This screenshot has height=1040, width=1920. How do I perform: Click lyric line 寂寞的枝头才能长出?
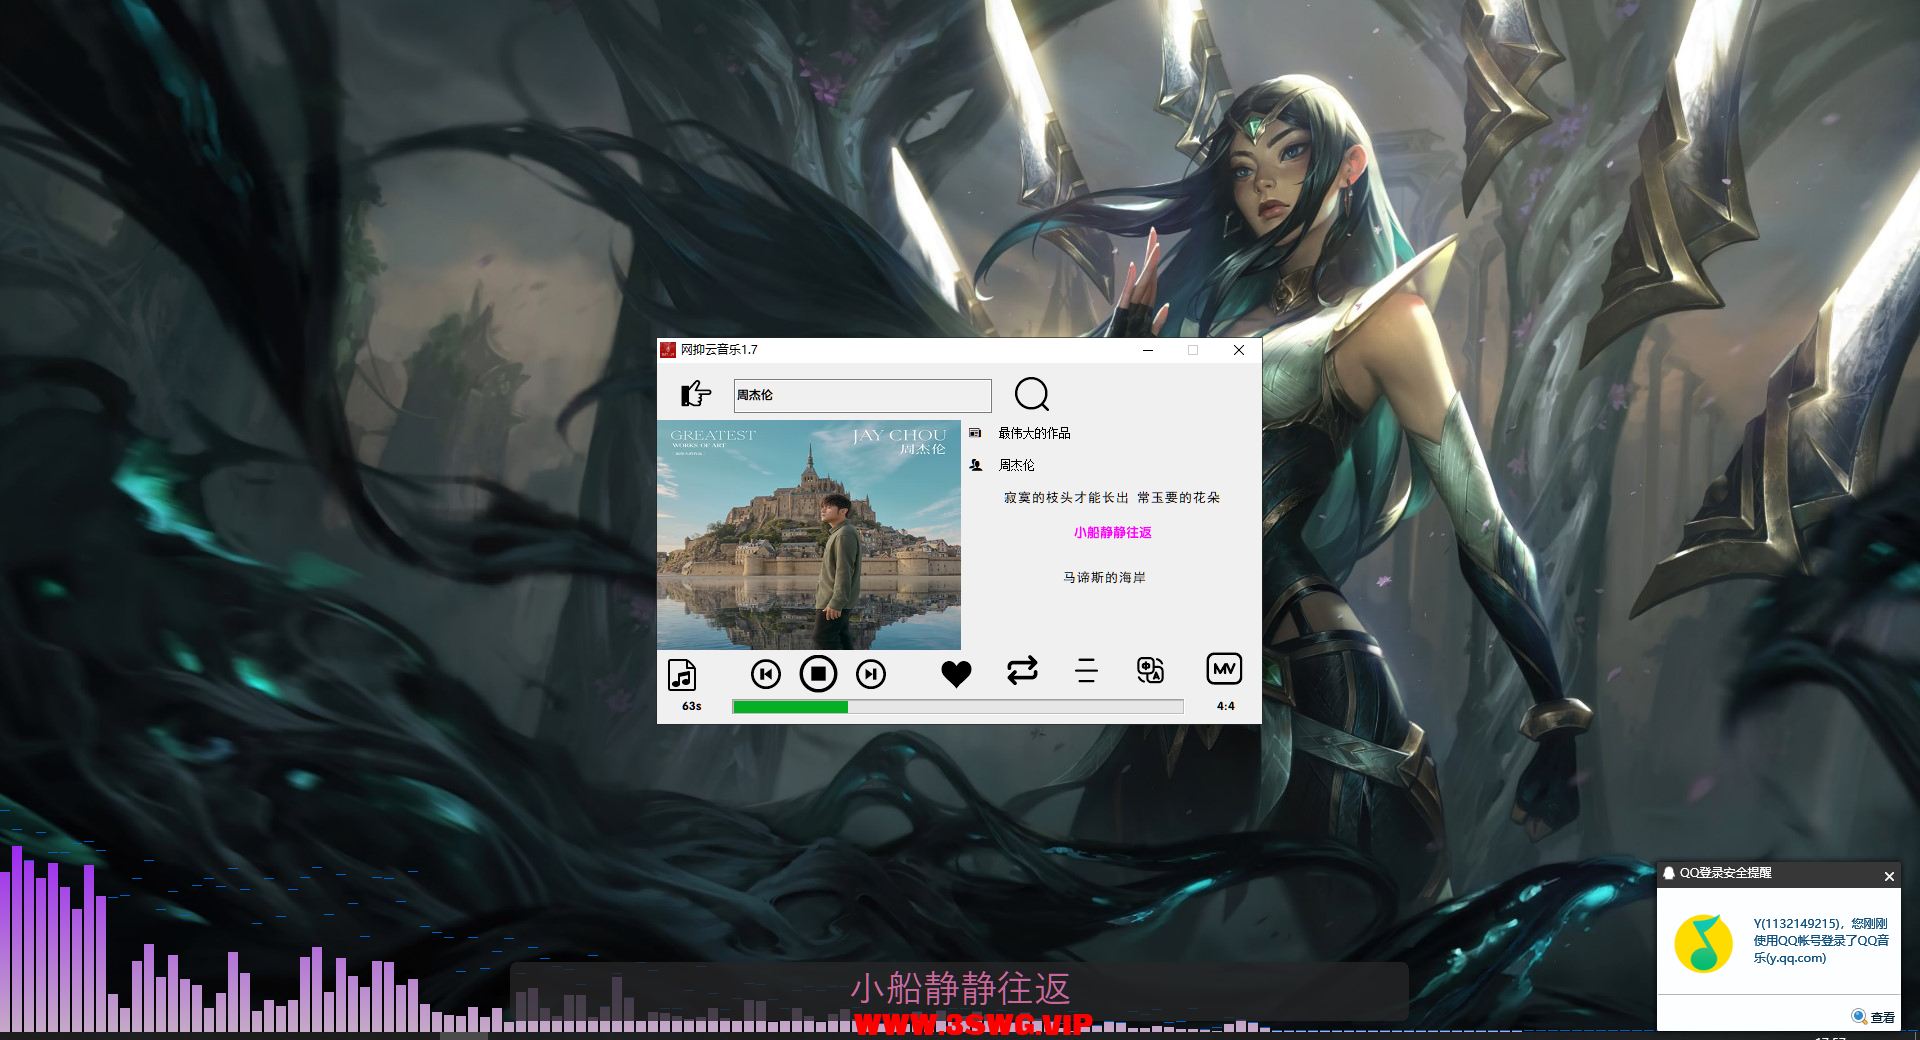[1066, 497]
